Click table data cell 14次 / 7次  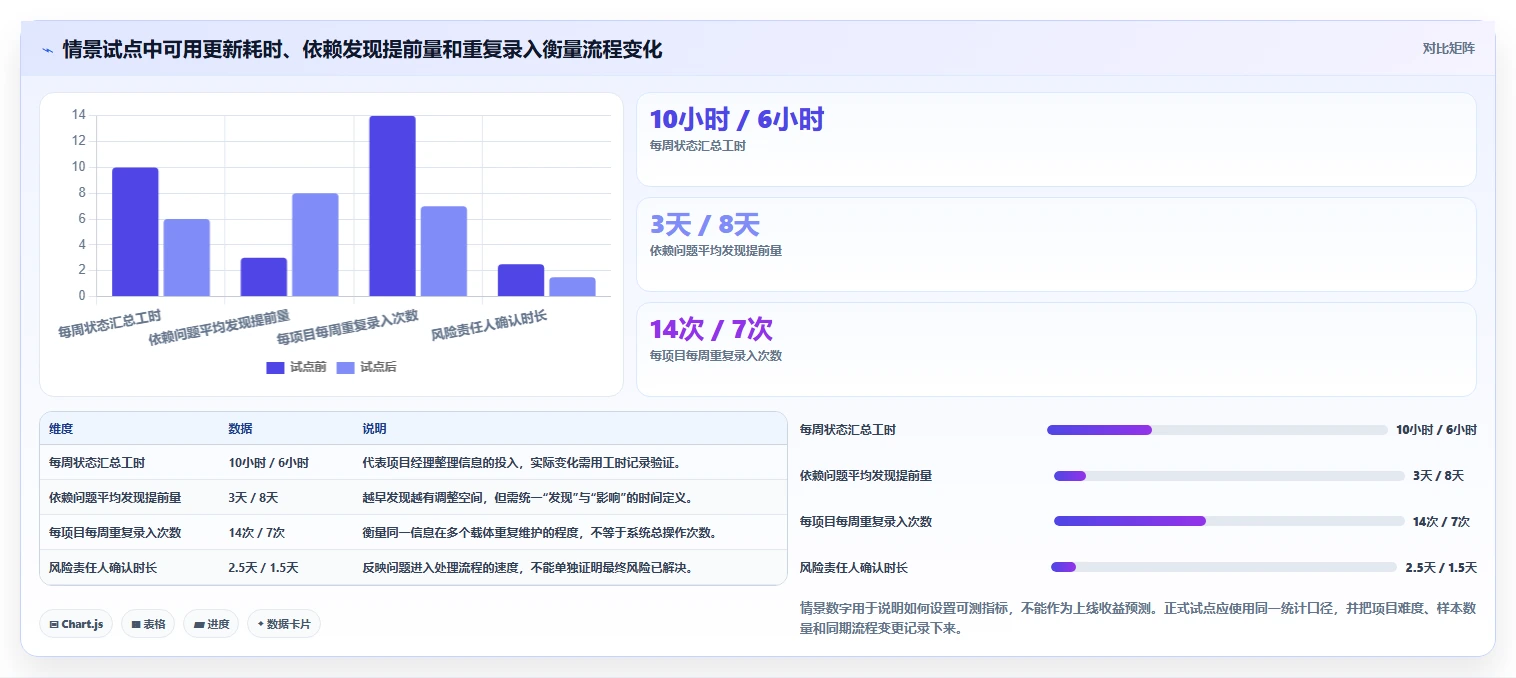(257, 532)
